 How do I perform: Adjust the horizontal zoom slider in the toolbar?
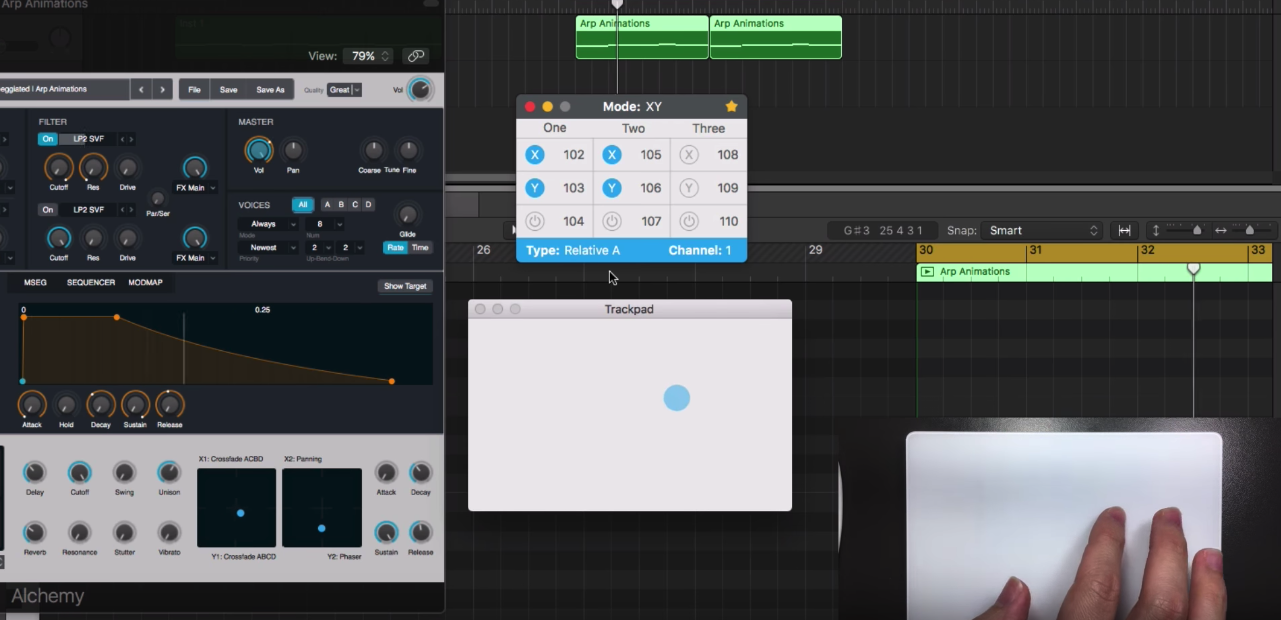(x=1249, y=230)
